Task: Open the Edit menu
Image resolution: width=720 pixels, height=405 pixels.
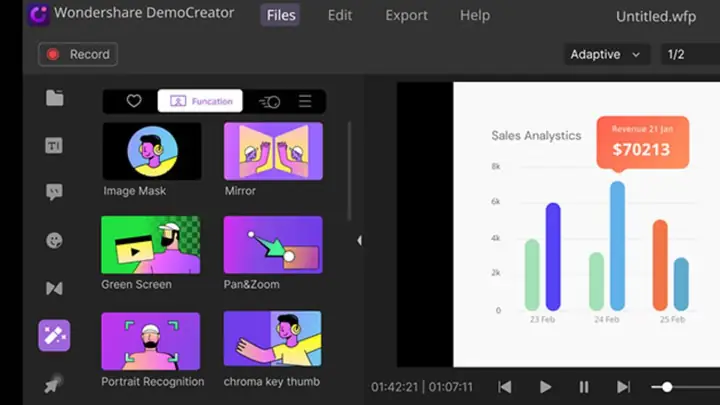Action: coord(340,15)
